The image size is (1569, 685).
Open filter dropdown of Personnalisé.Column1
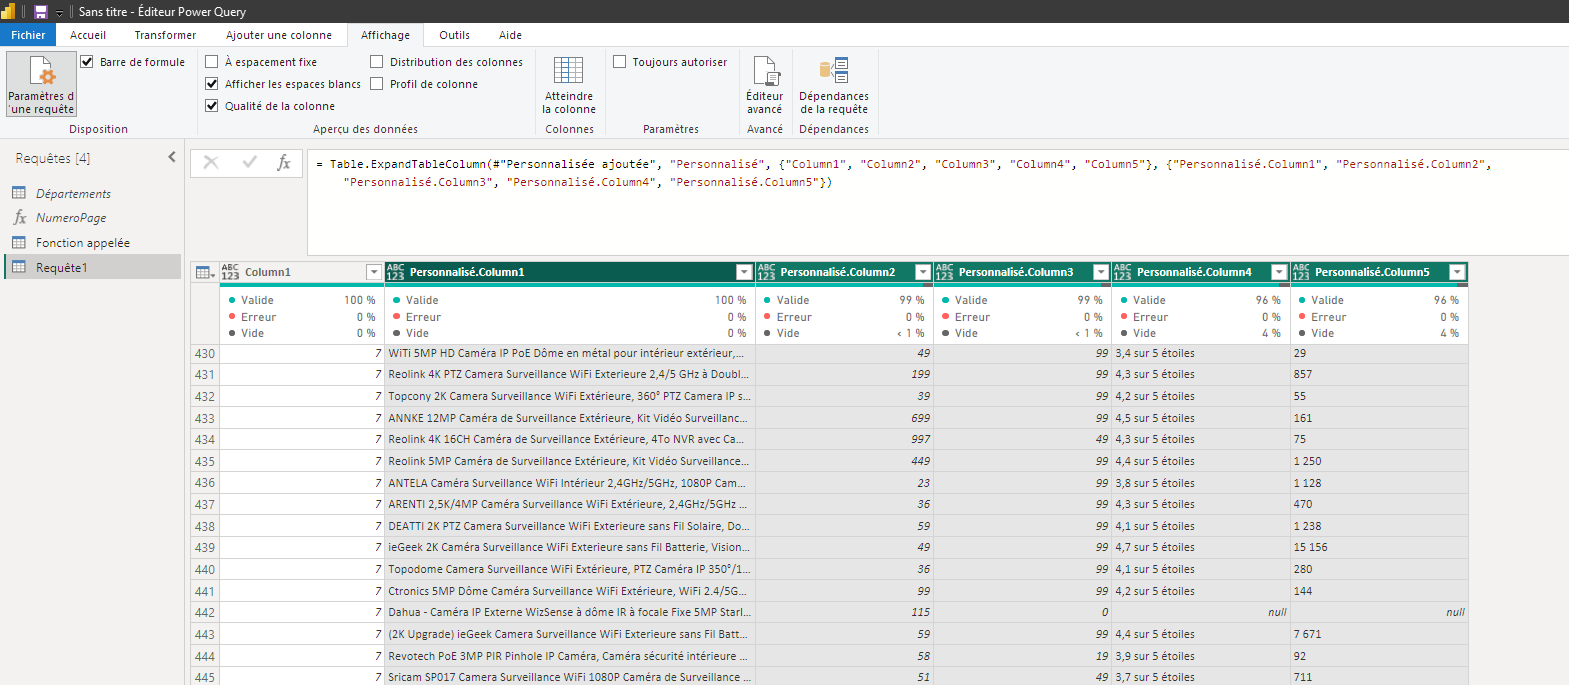(x=744, y=272)
